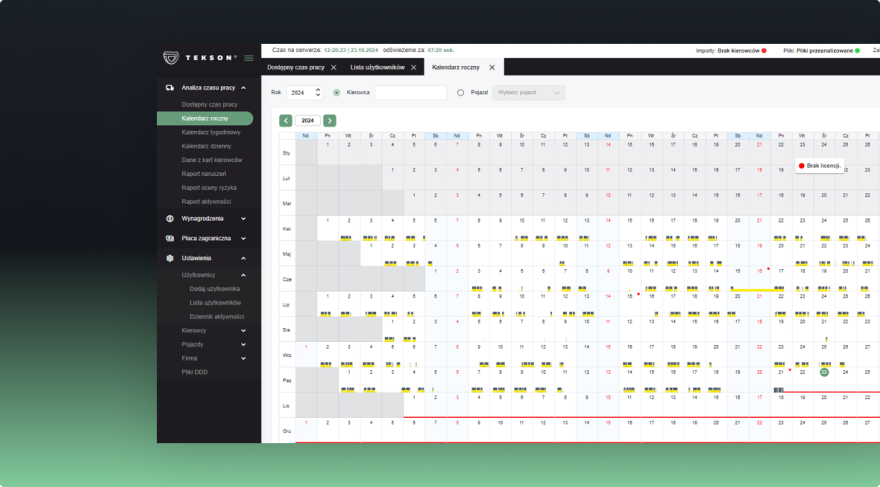Switch to the Lista użytkowników tab
The image size is (880, 487).
pyautogui.click(x=377, y=67)
